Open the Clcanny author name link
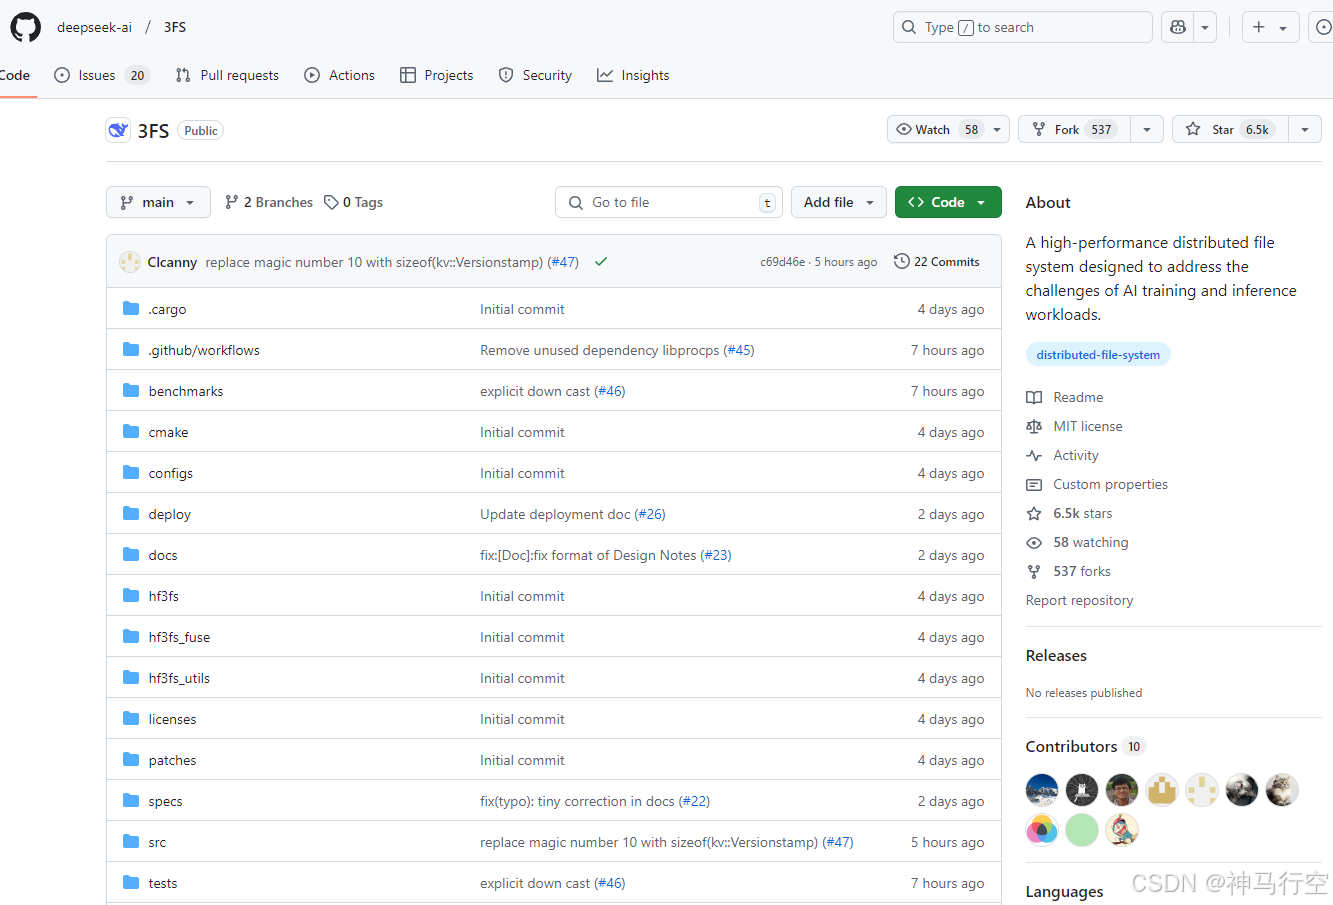 [x=172, y=262]
